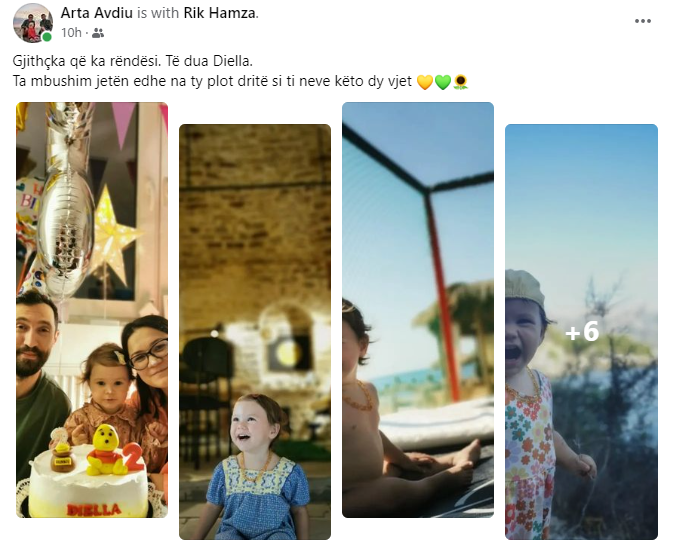Open the three-dot post options menu
The width and height of the screenshot is (675, 550).
[642, 21]
